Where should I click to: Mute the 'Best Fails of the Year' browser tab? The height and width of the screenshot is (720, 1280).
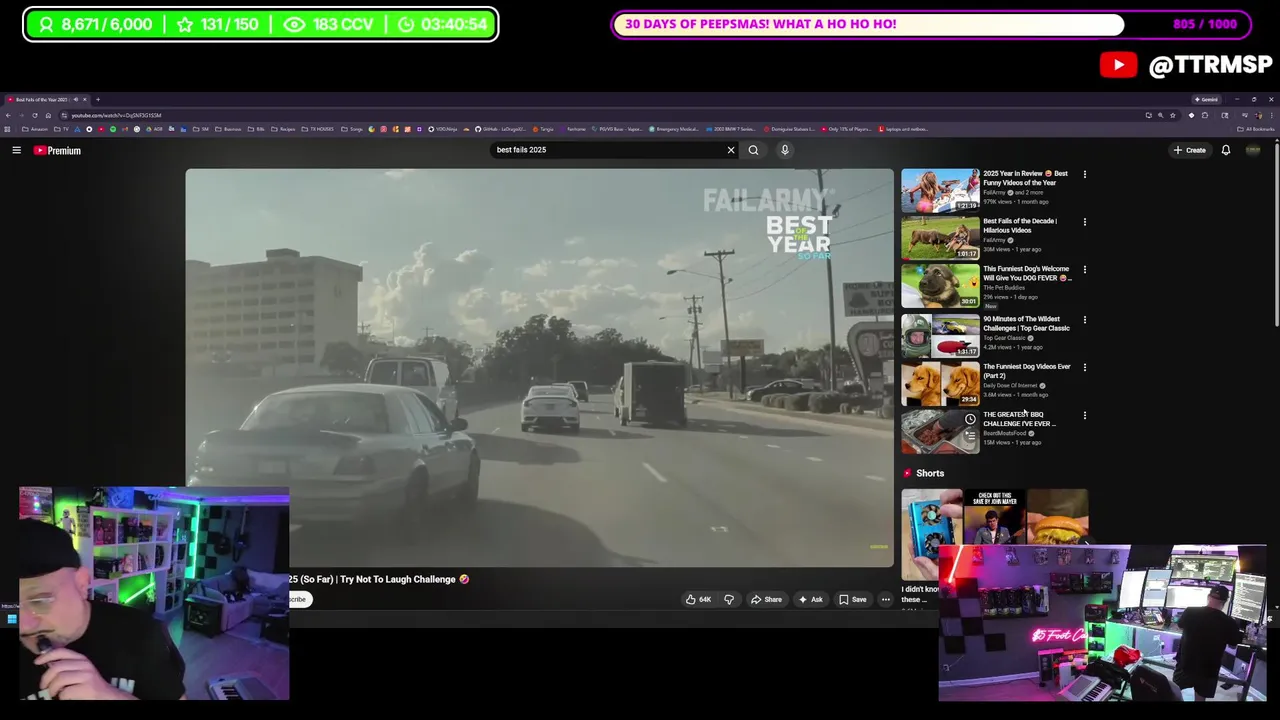76,100
